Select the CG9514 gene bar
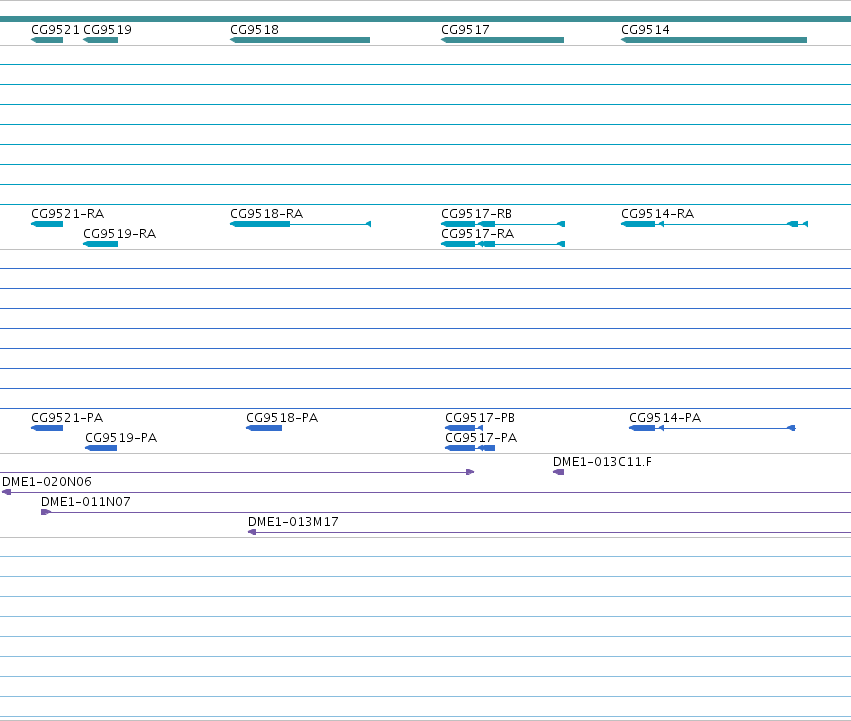 click(x=714, y=40)
